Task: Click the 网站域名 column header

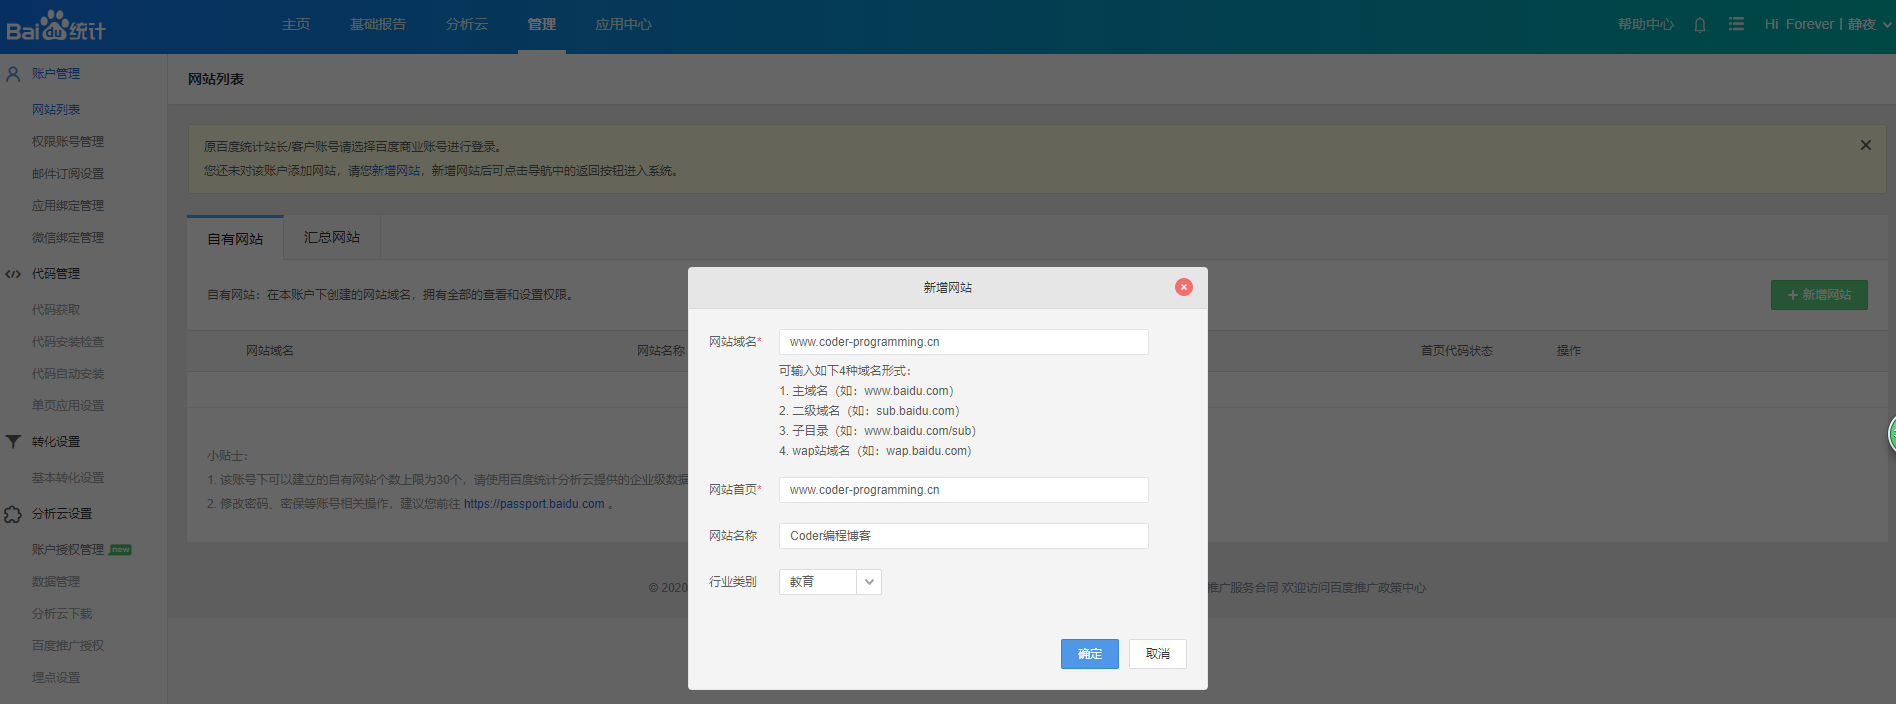Action: pos(270,351)
